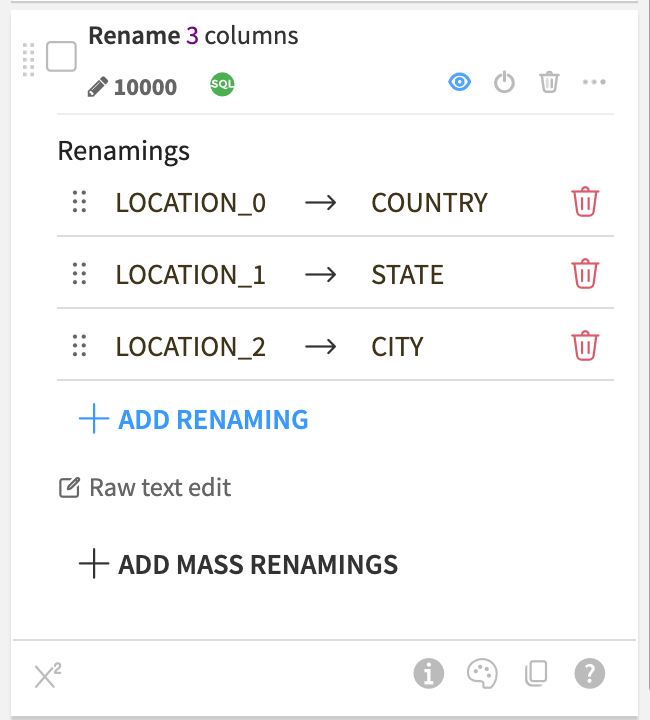The height and width of the screenshot is (720, 650).
Task: Open the color palette icon
Action: coord(482,674)
